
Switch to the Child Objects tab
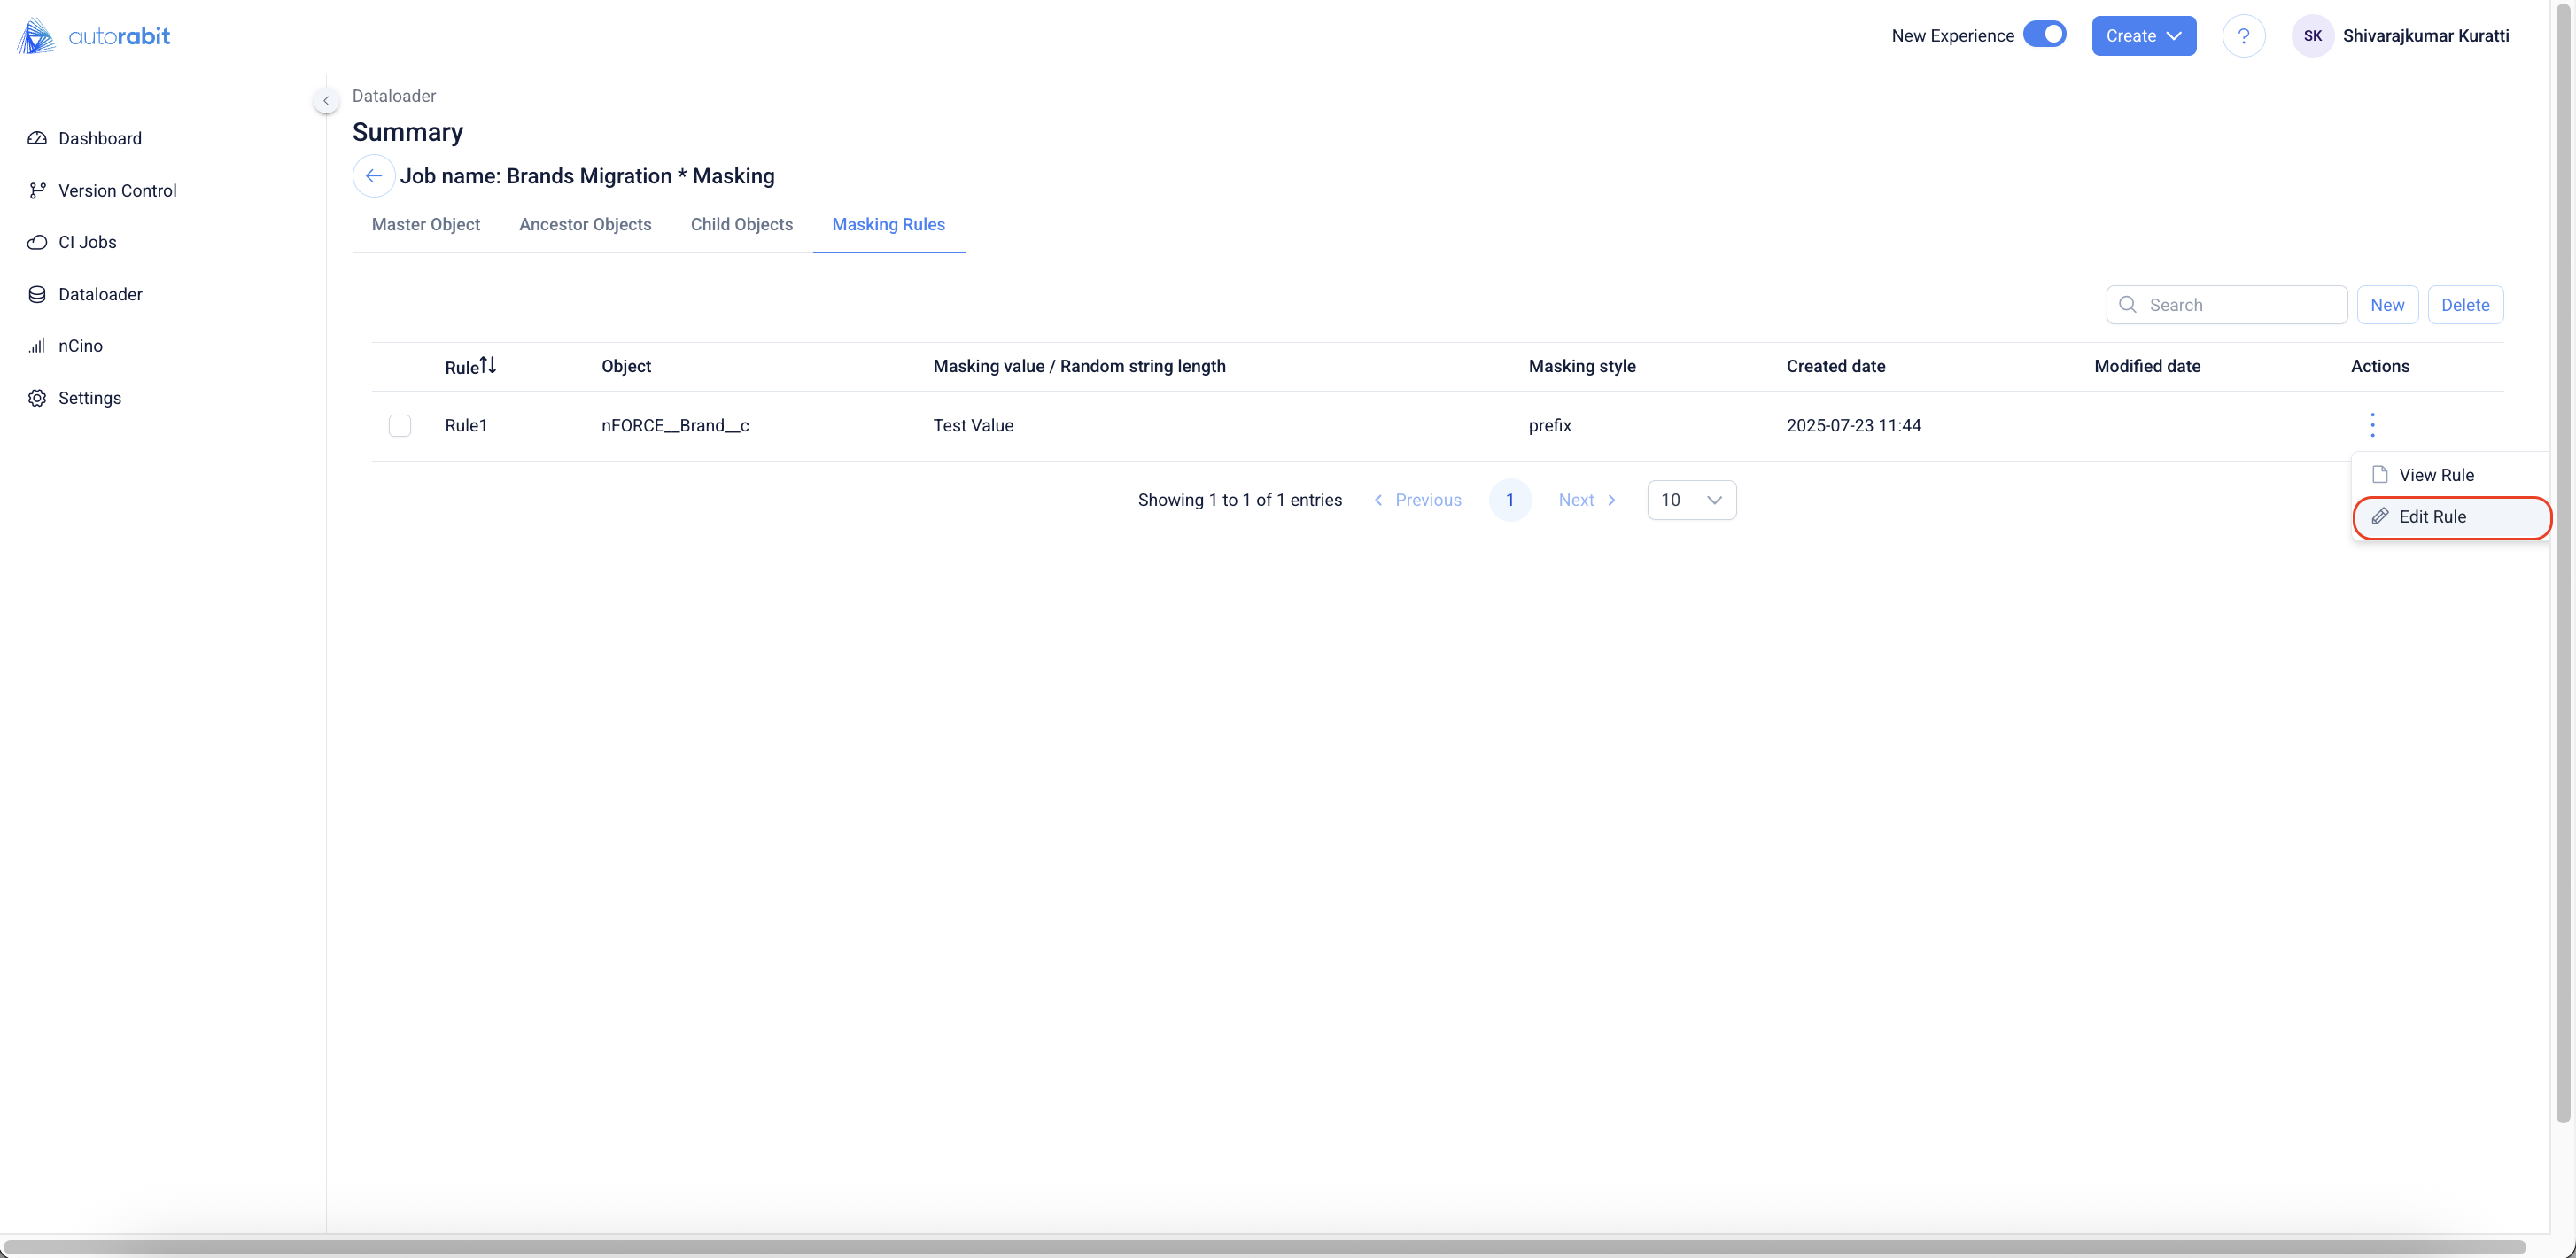tap(741, 225)
